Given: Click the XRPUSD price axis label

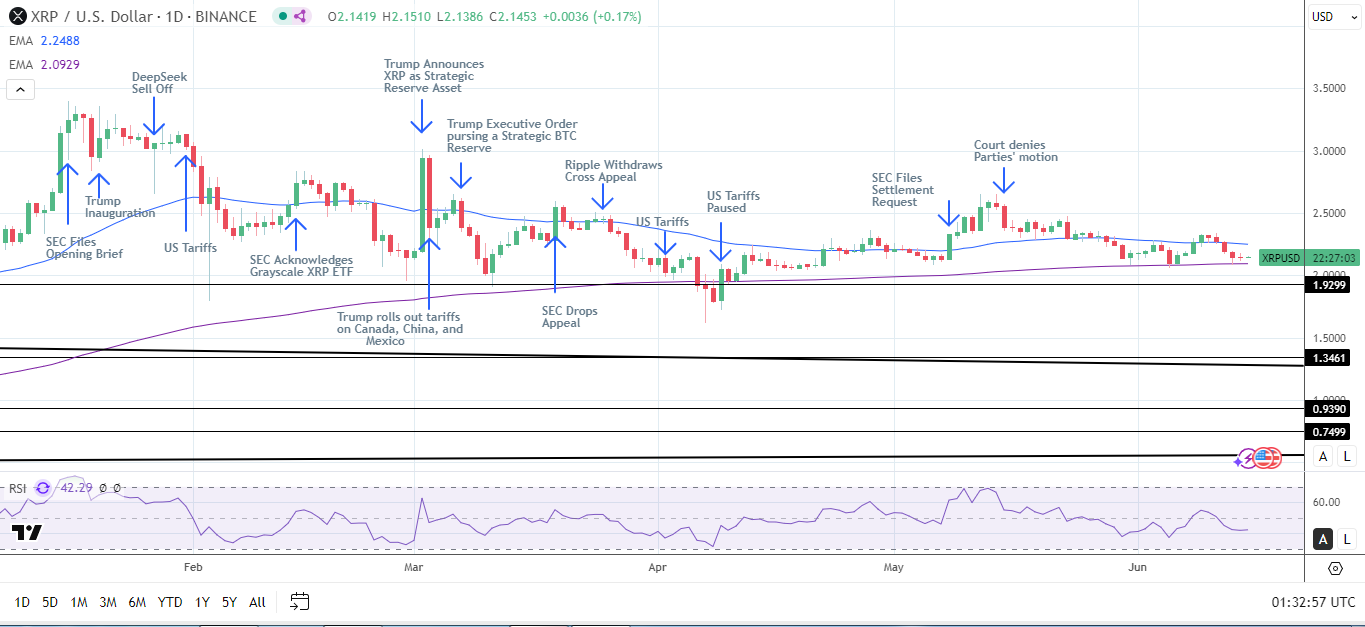Looking at the screenshot, I should (1279, 257).
